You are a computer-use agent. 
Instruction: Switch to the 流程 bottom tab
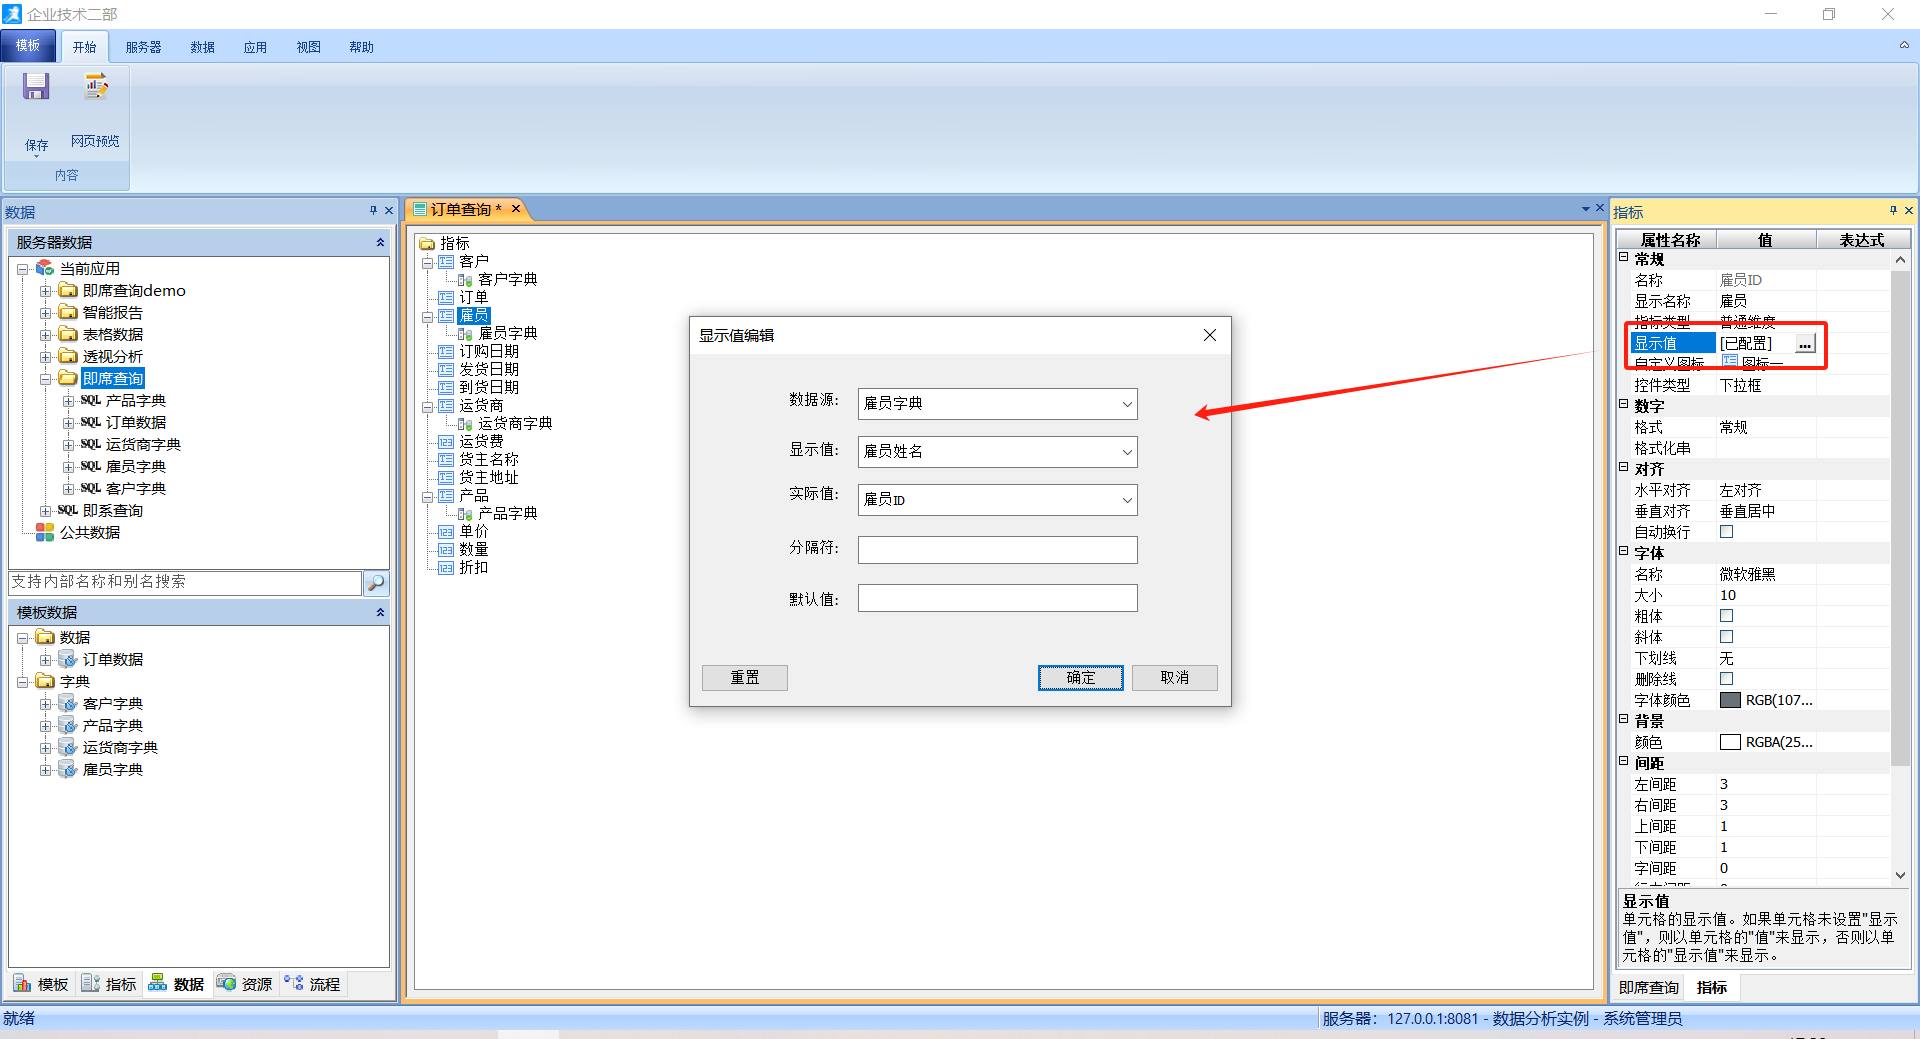pyautogui.click(x=313, y=984)
